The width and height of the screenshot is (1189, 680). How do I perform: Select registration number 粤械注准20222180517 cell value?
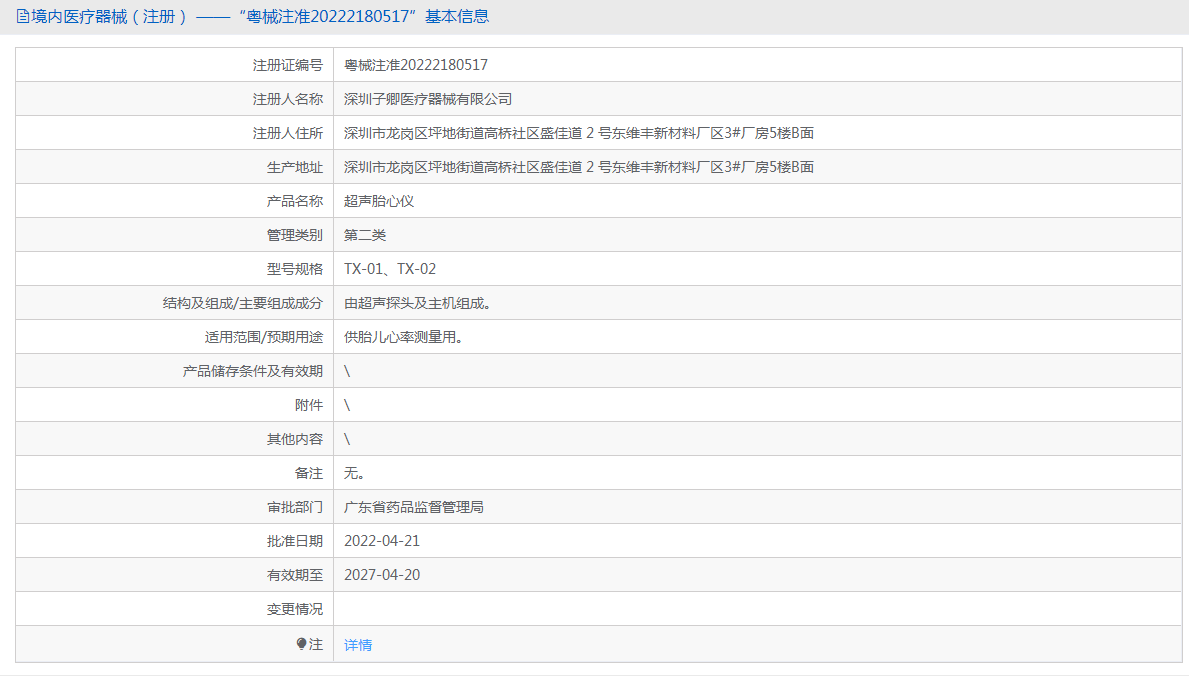[416, 65]
